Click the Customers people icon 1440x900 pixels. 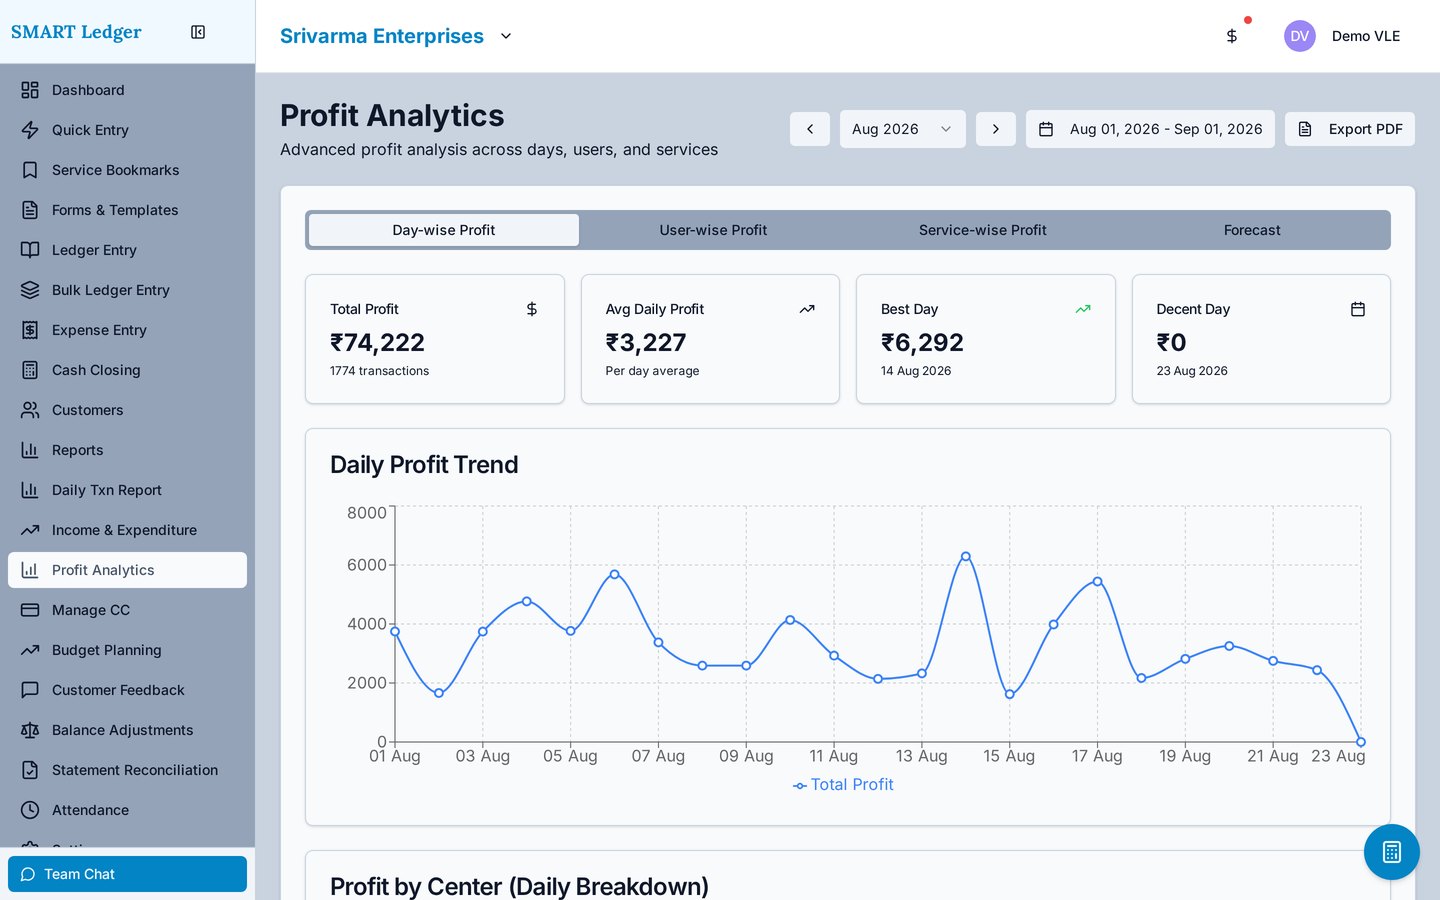30,410
